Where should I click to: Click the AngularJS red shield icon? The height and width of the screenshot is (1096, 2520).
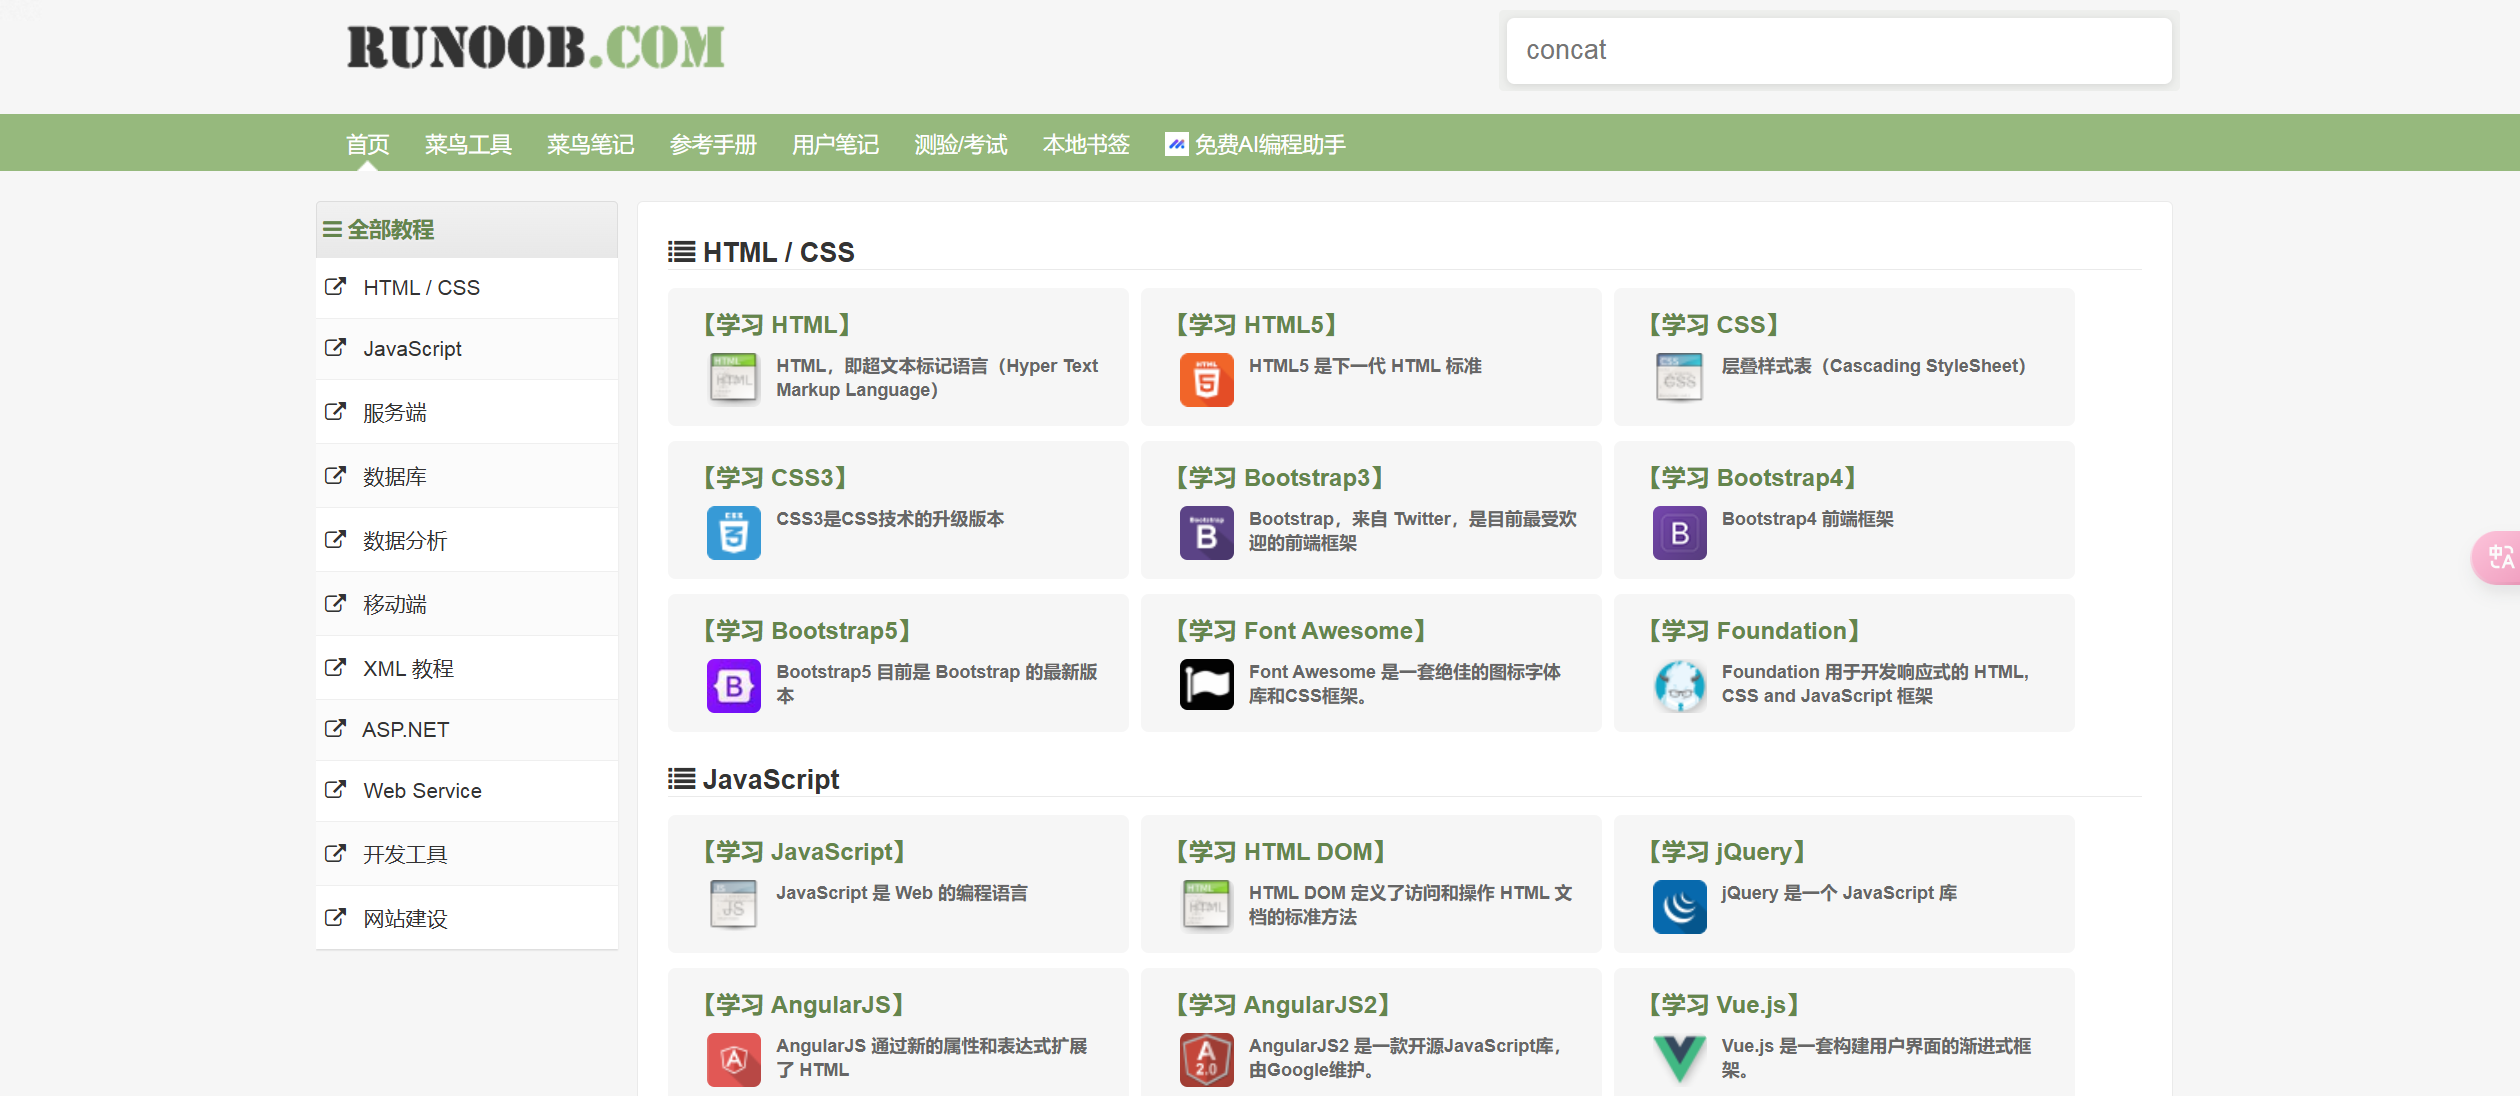coord(733,1059)
